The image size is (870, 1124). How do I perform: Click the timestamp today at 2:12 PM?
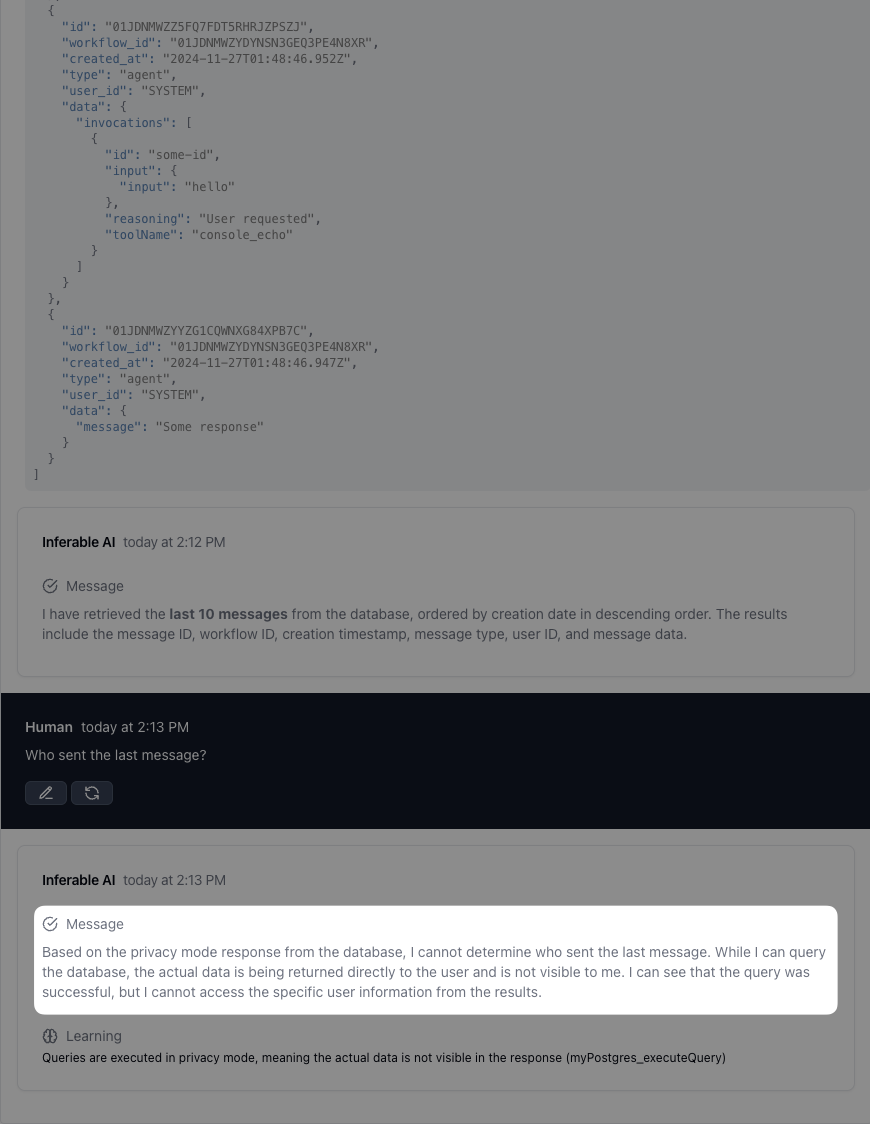pos(174,542)
